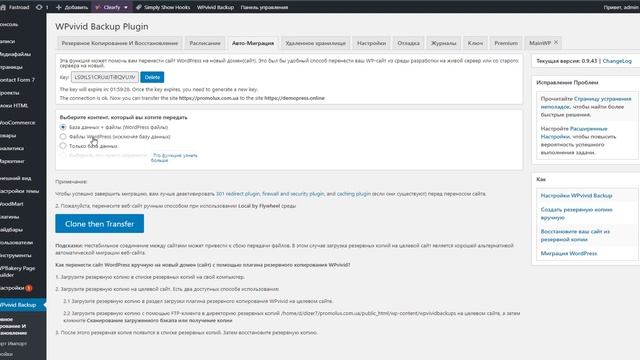Open firewall and security plugin link
Image resolution: width=640 pixels, height=360 pixels.
pos(293,194)
